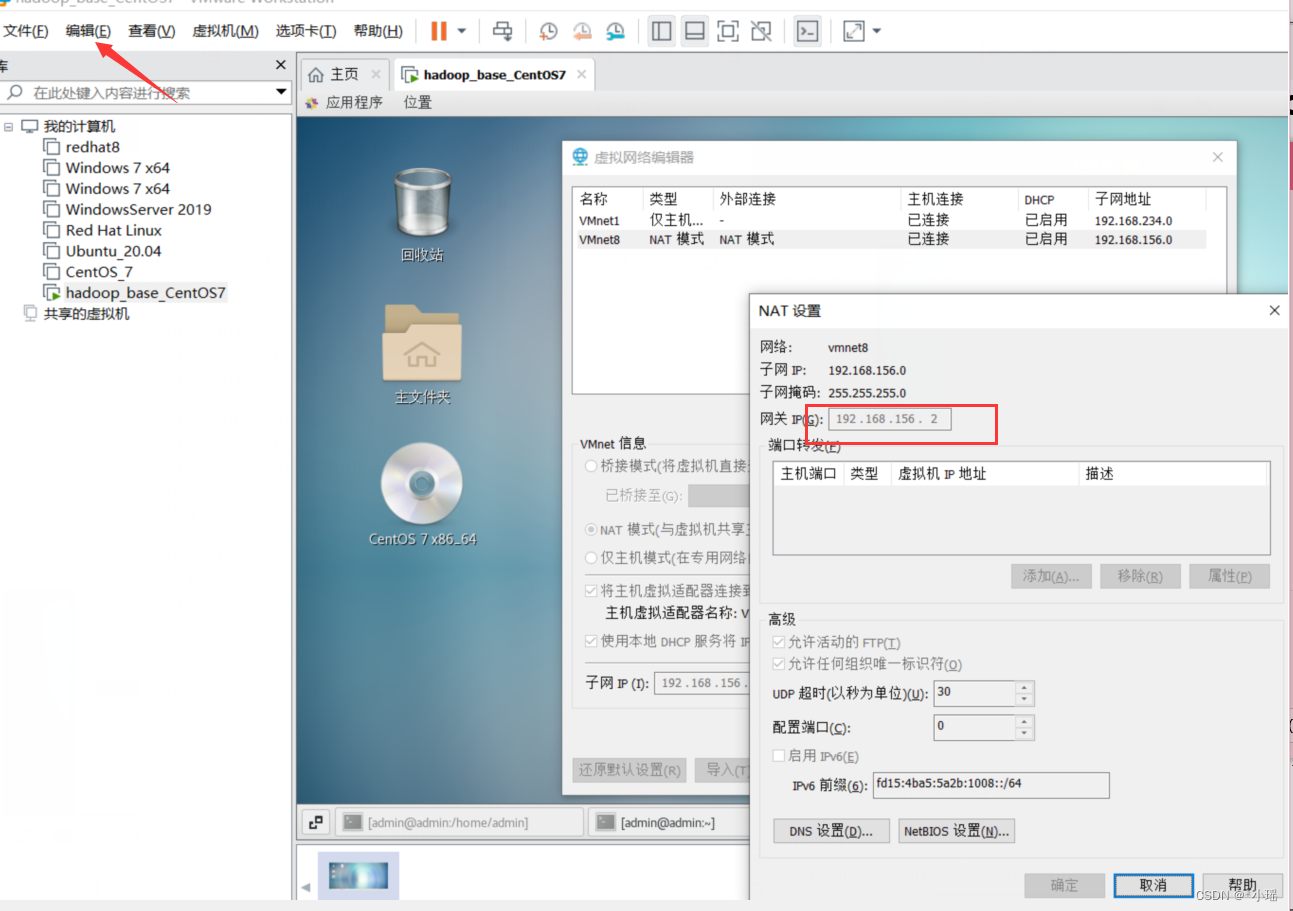Toggle the thumbnail bar view
This screenshot has width=1293, height=911.
click(694, 31)
